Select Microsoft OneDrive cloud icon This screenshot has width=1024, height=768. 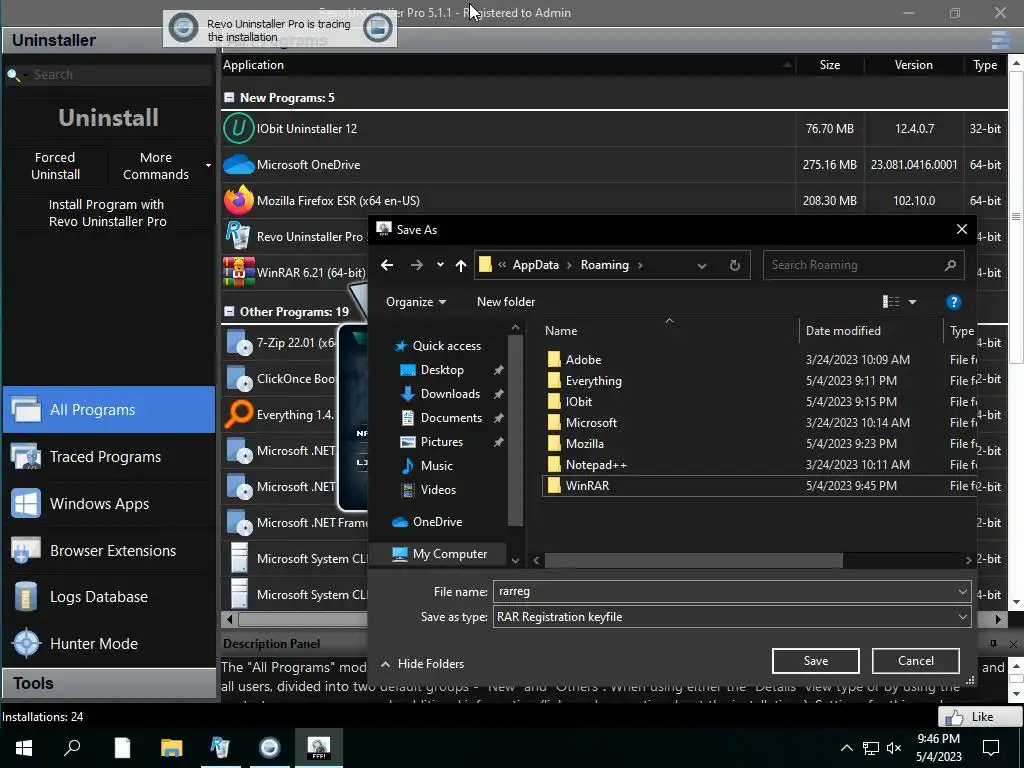[x=238, y=165]
